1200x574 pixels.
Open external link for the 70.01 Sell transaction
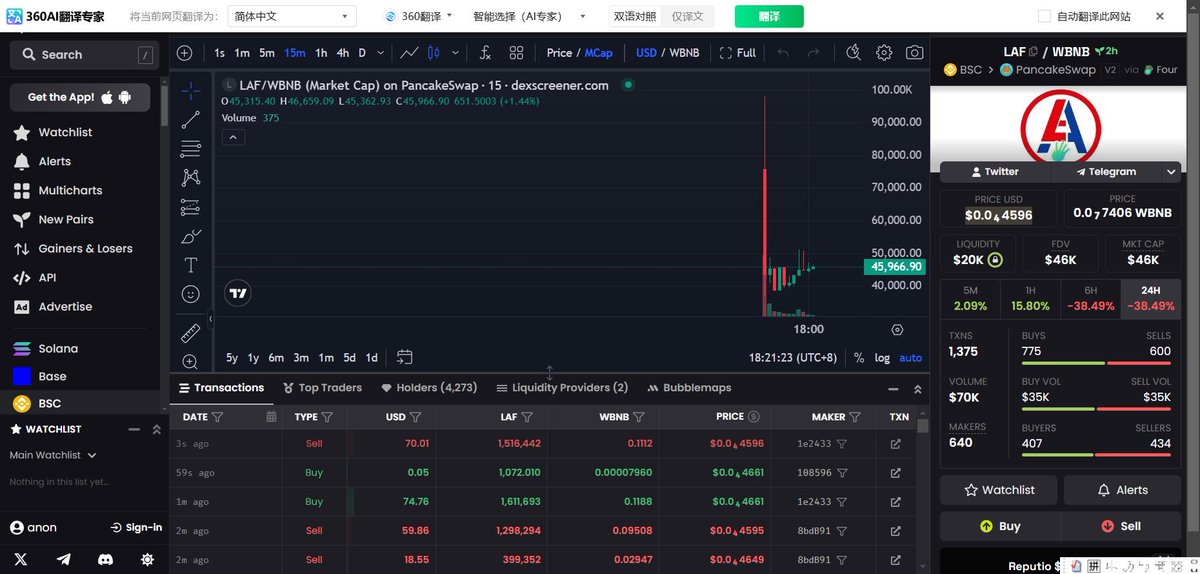(x=895, y=444)
